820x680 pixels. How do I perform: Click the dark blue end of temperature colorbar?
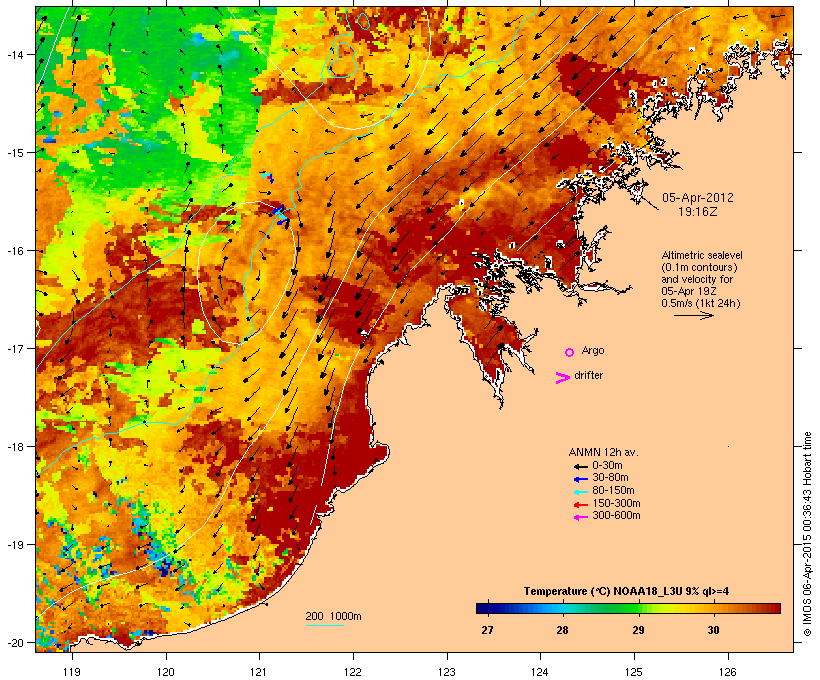click(x=482, y=608)
